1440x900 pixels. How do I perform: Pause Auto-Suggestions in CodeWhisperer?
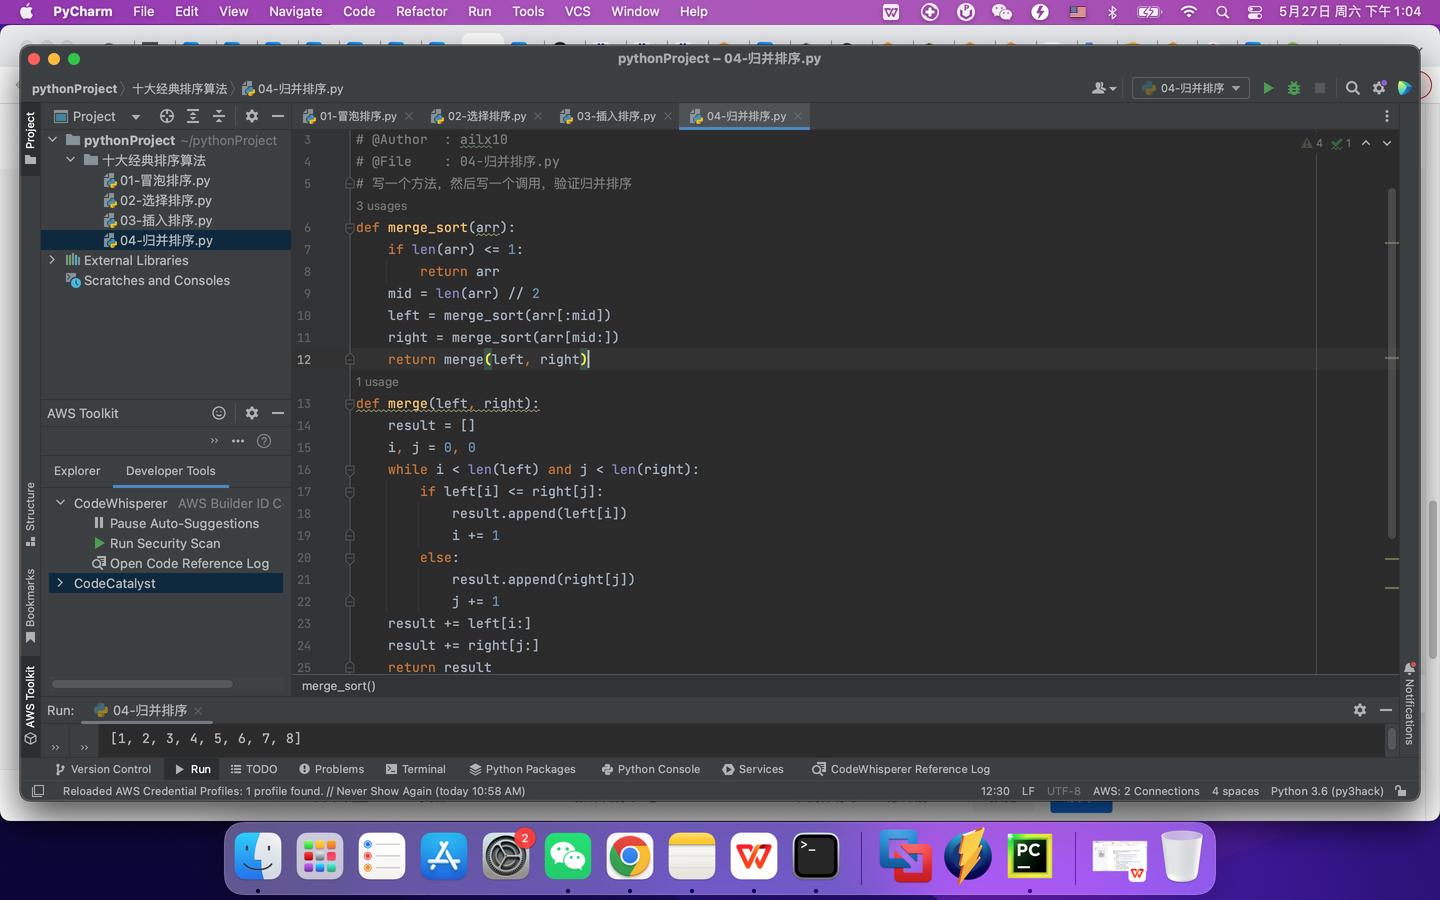click(176, 523)
